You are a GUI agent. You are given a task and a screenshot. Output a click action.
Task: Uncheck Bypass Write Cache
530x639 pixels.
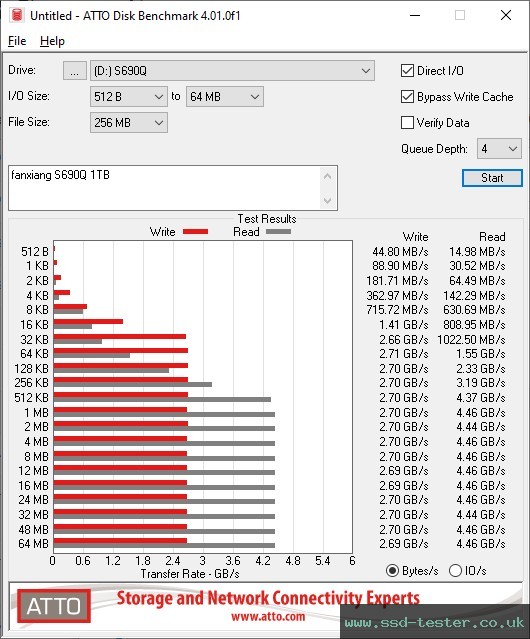(407, 97)
